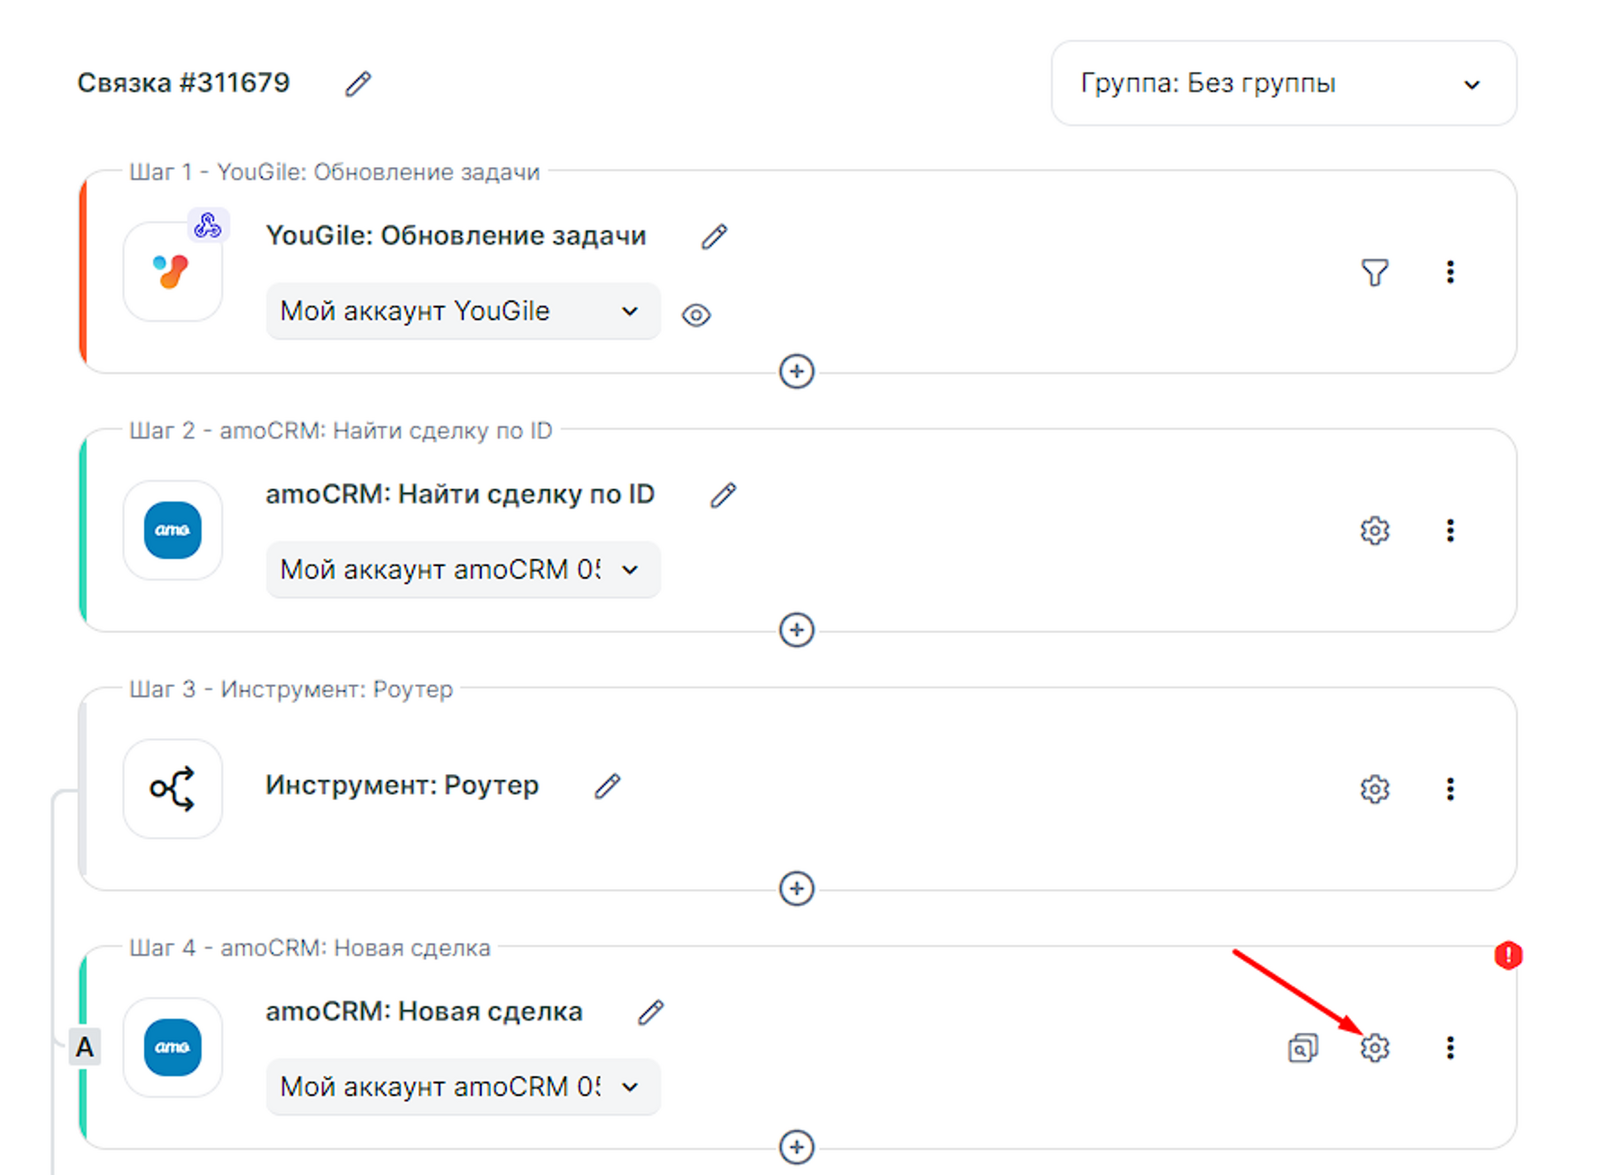1600x1175 pixels.
Task: Rename the YouGile step with pencil icon
Action: [714, 237]
